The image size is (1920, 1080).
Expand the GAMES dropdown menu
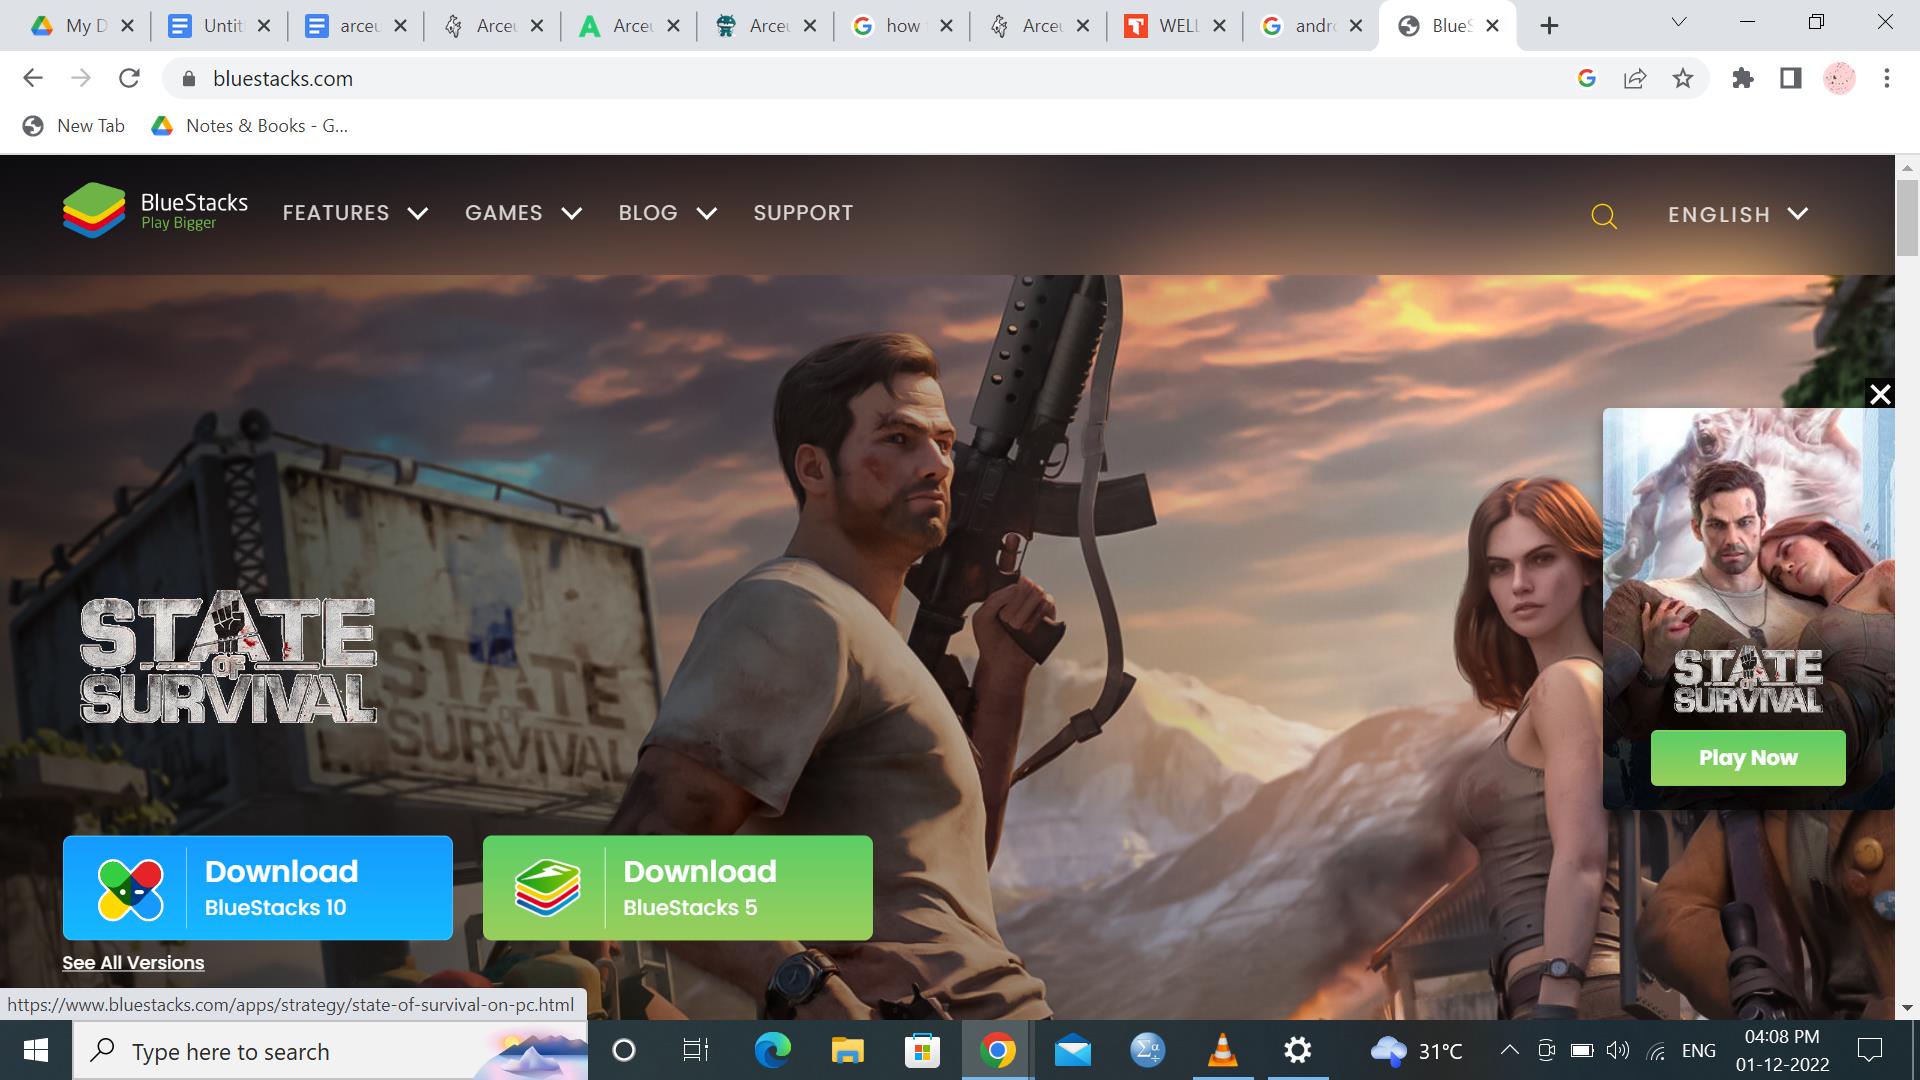point(523,213)
